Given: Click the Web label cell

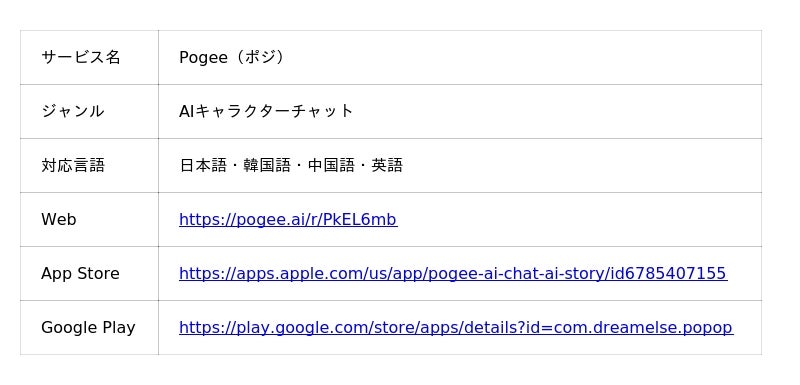Looking at the screenshot, I should pyautogui.click(x=89, y=220).
